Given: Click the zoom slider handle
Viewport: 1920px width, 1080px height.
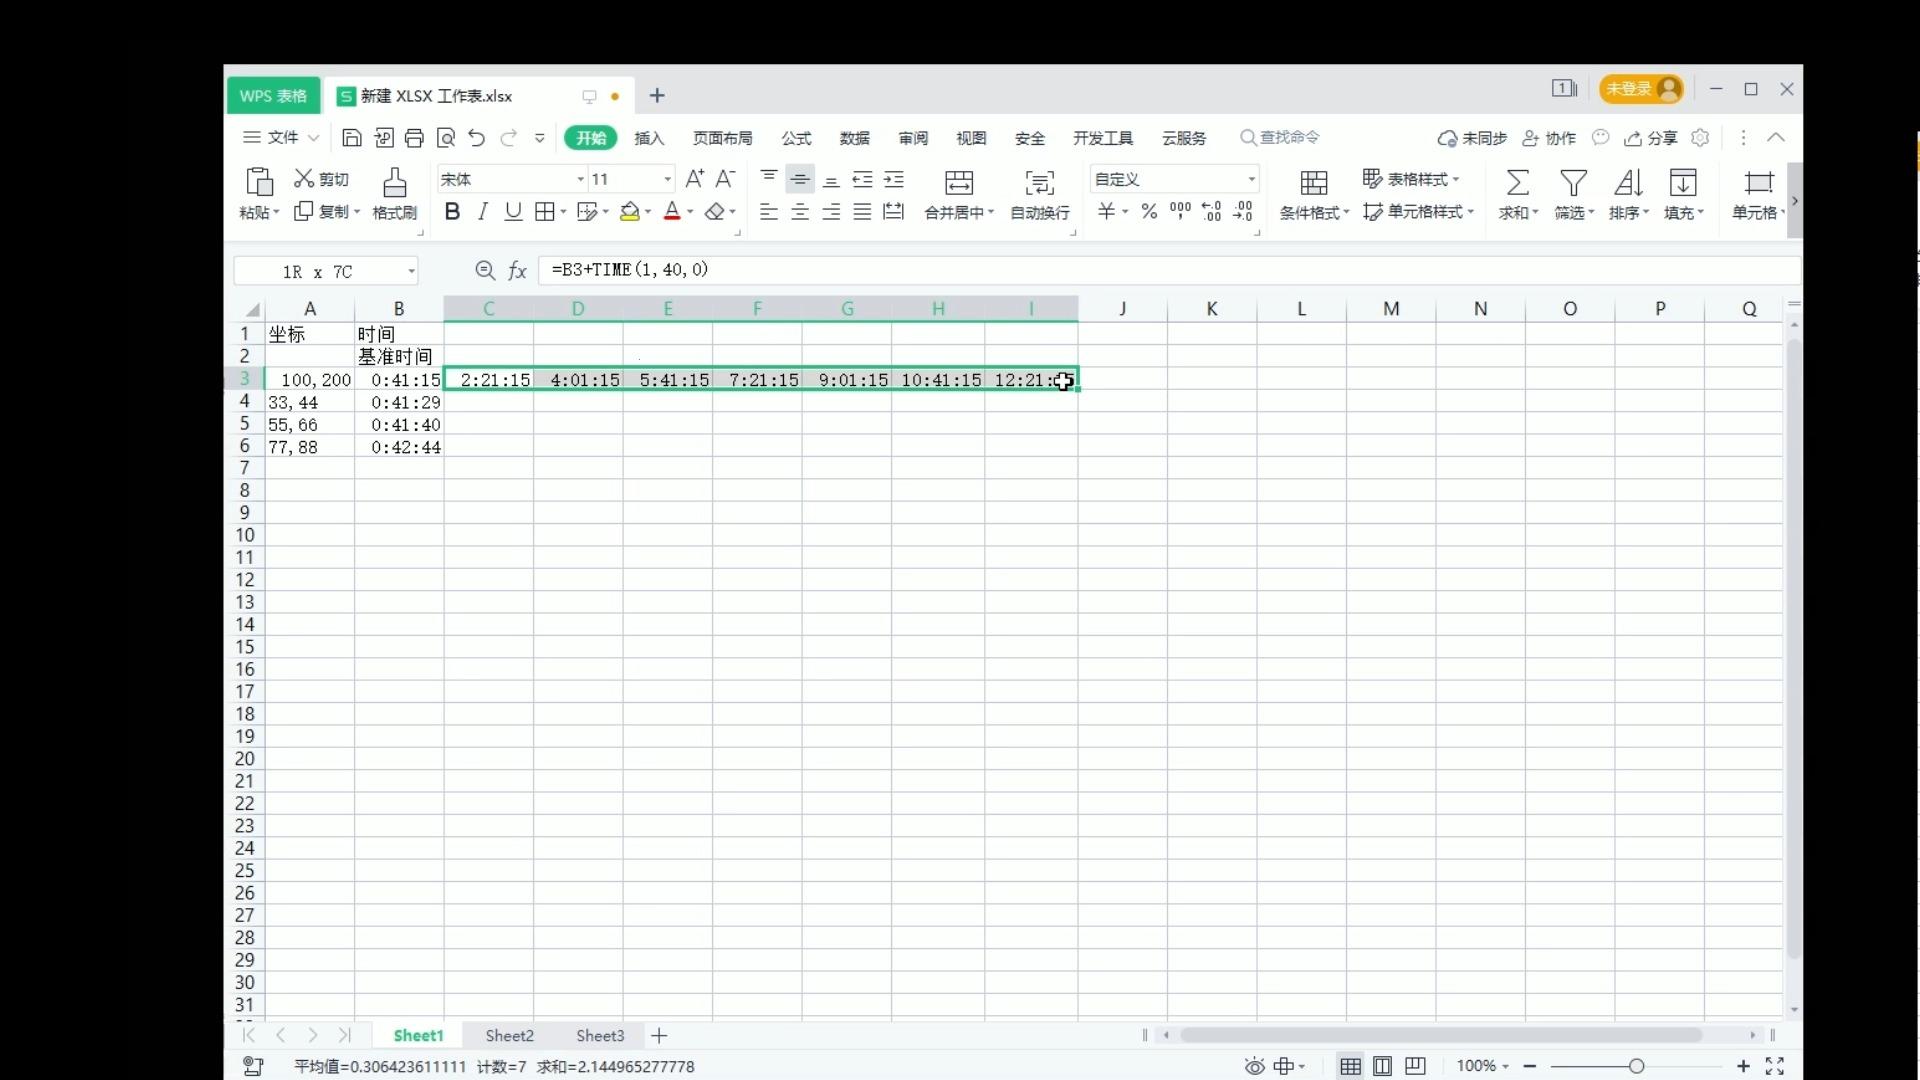Looking at the screenshot, I should pos(1636,1066).
